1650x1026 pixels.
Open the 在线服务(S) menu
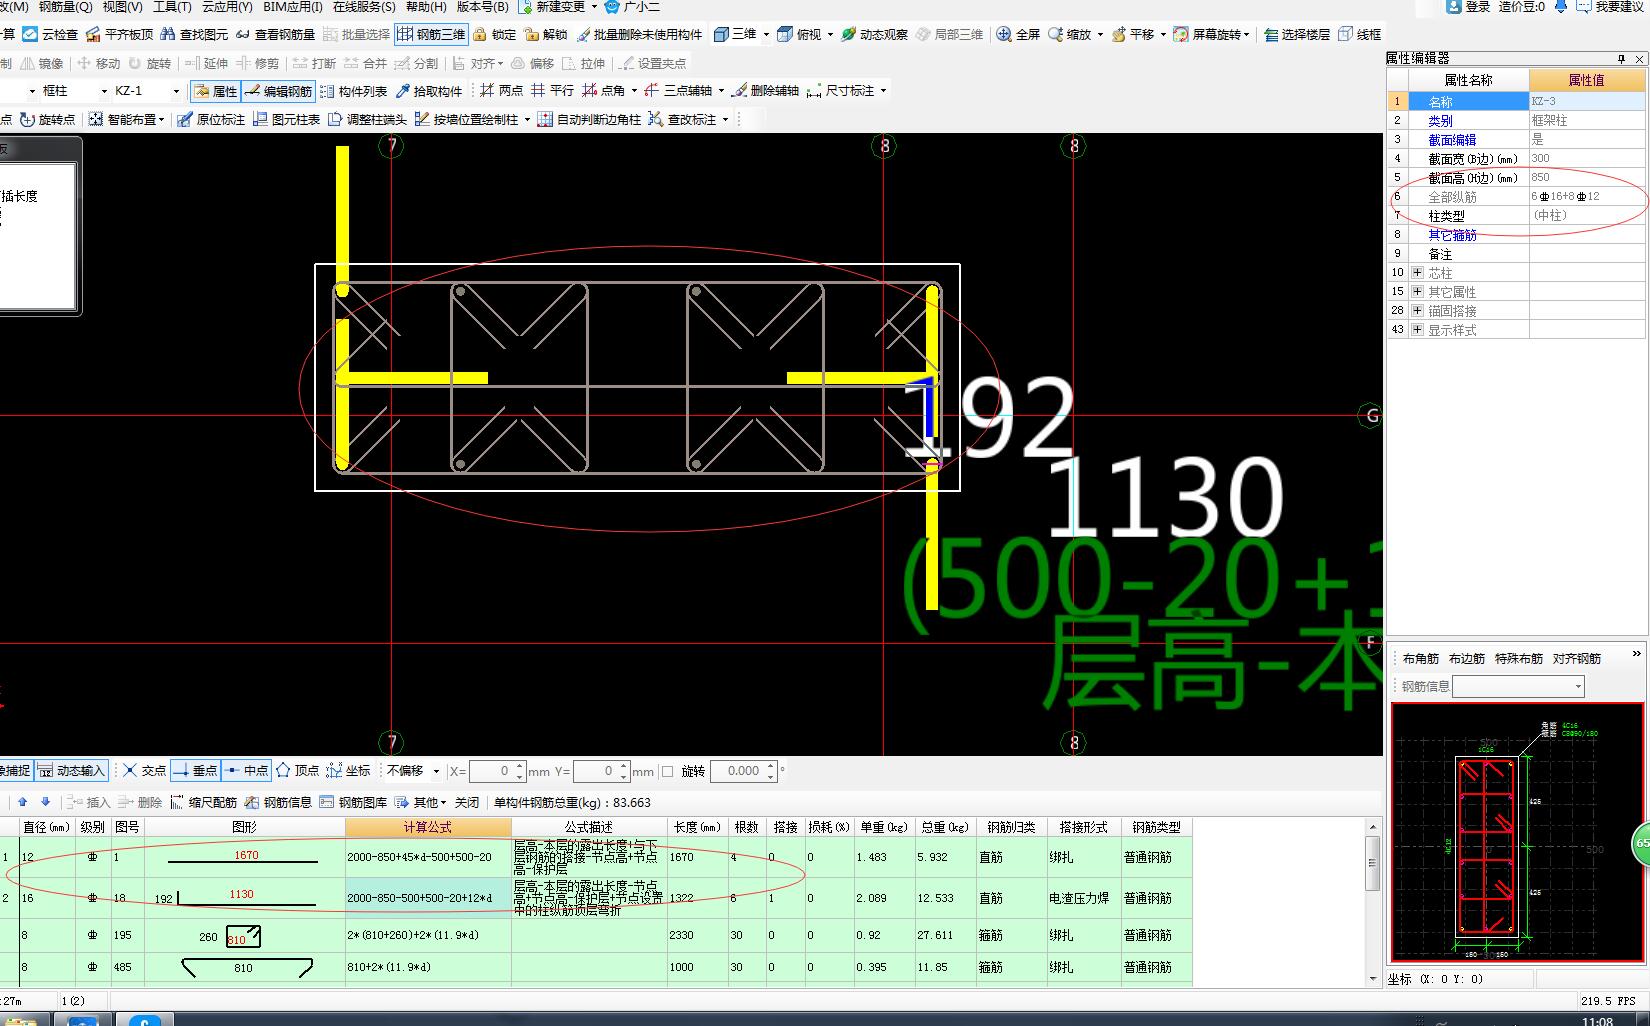pos(364,7)
